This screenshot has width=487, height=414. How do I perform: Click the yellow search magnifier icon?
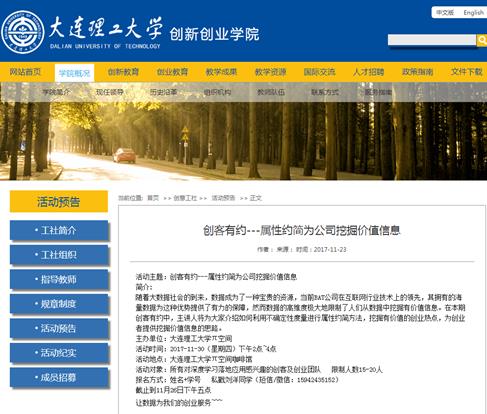pyautogui.click(x=482, y=40)
